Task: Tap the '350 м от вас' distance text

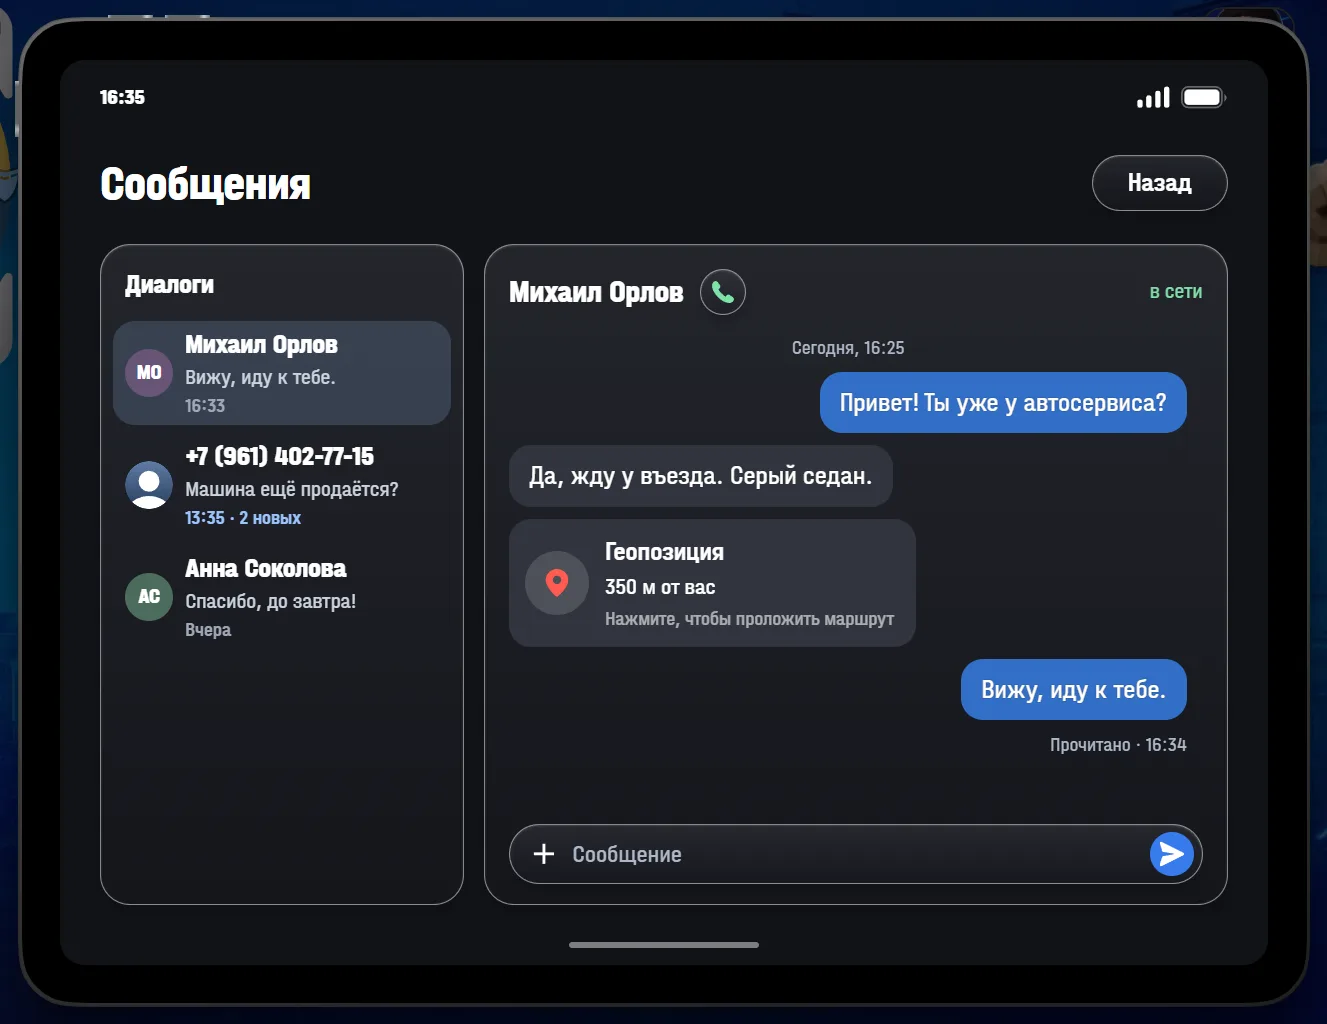Action: [x=660, y=587]
